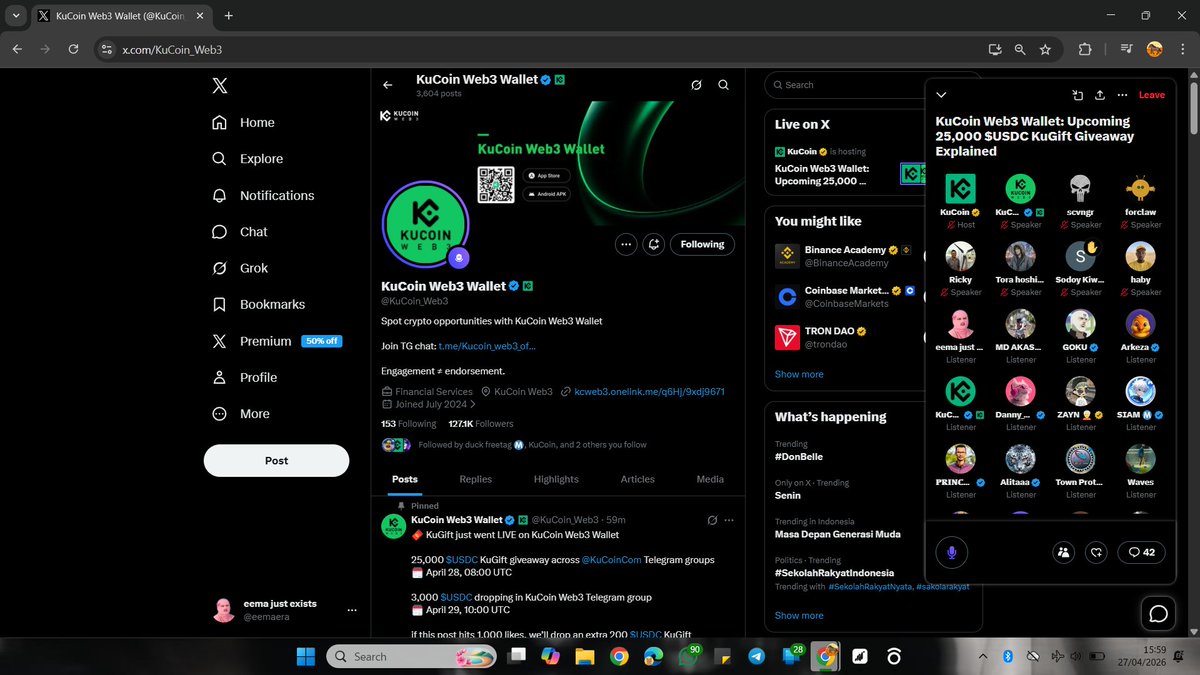Select scvngr speaker avatar

(1080, 188)
